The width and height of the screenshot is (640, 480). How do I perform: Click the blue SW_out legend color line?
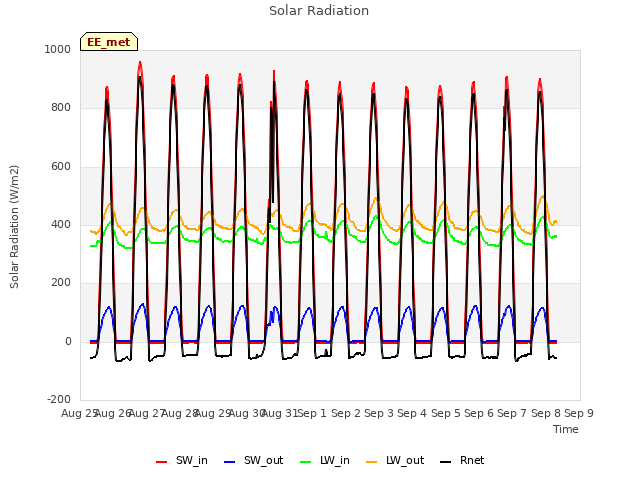coord(230,462)
